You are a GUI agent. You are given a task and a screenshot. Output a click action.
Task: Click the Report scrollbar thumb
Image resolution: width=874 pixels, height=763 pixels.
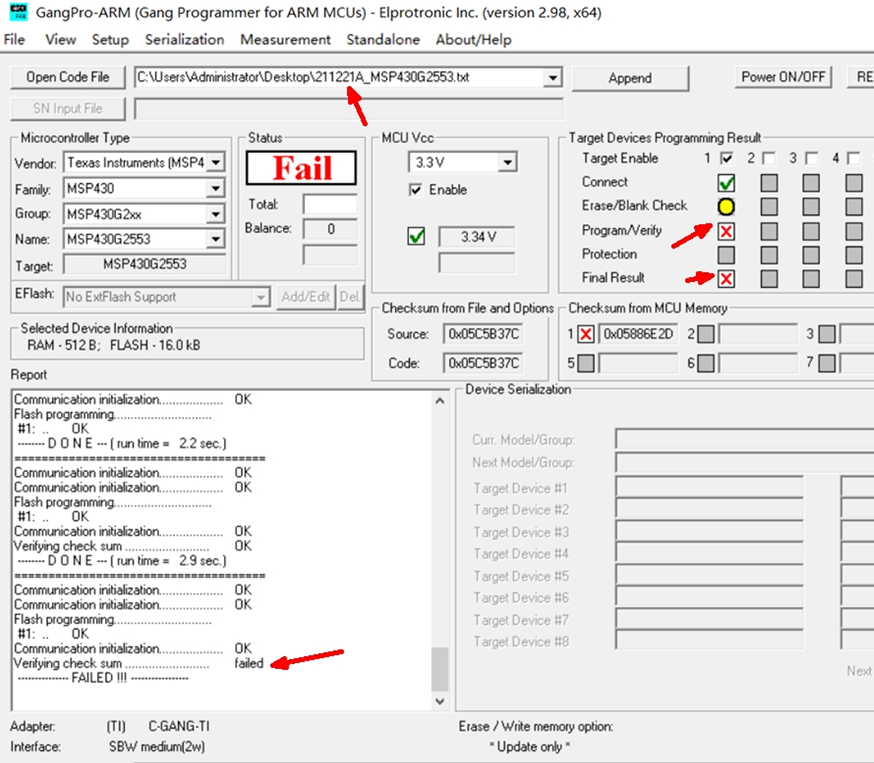(440, 669)
